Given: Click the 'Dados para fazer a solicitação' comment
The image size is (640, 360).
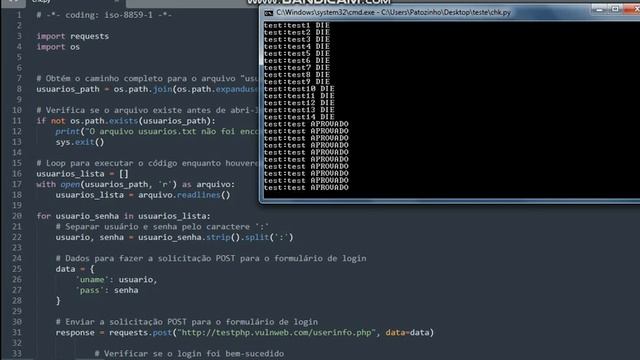Looking at the screenshot, I should point(211,258).
